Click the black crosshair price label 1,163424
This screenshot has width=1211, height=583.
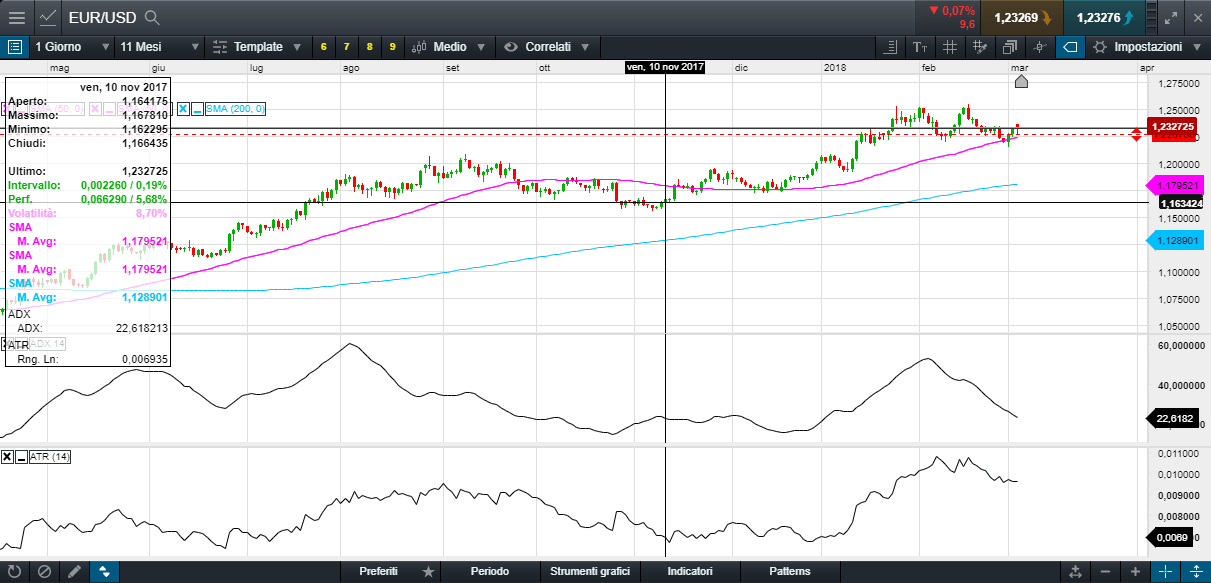(x=1181, y=203)
